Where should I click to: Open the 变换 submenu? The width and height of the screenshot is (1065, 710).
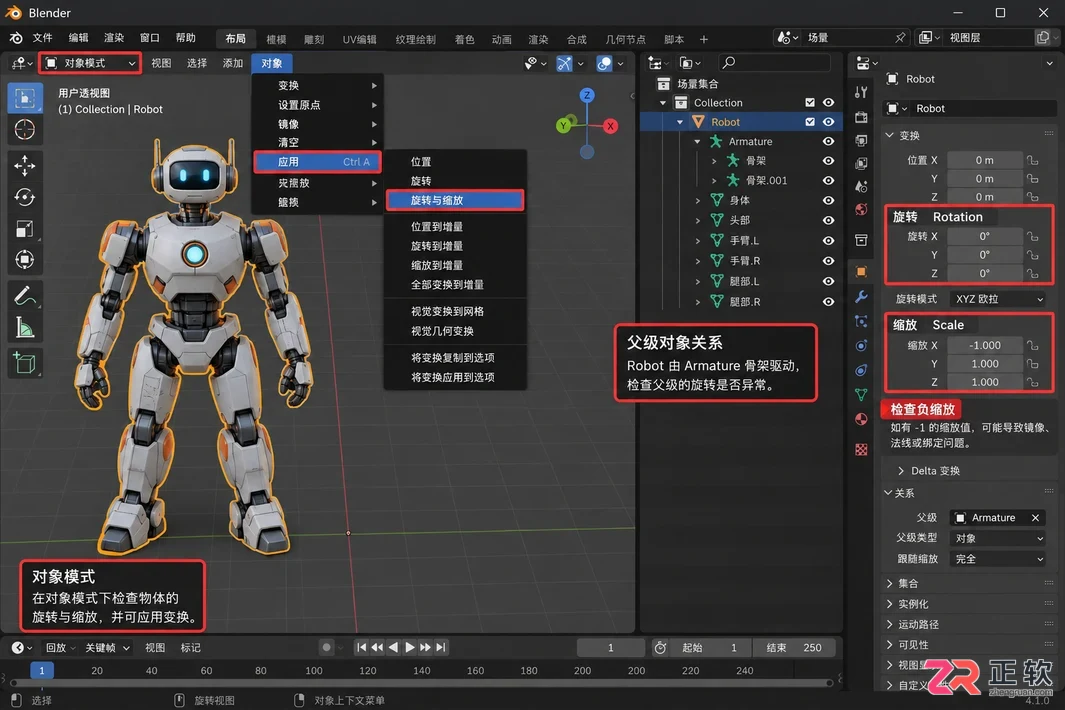317,86
